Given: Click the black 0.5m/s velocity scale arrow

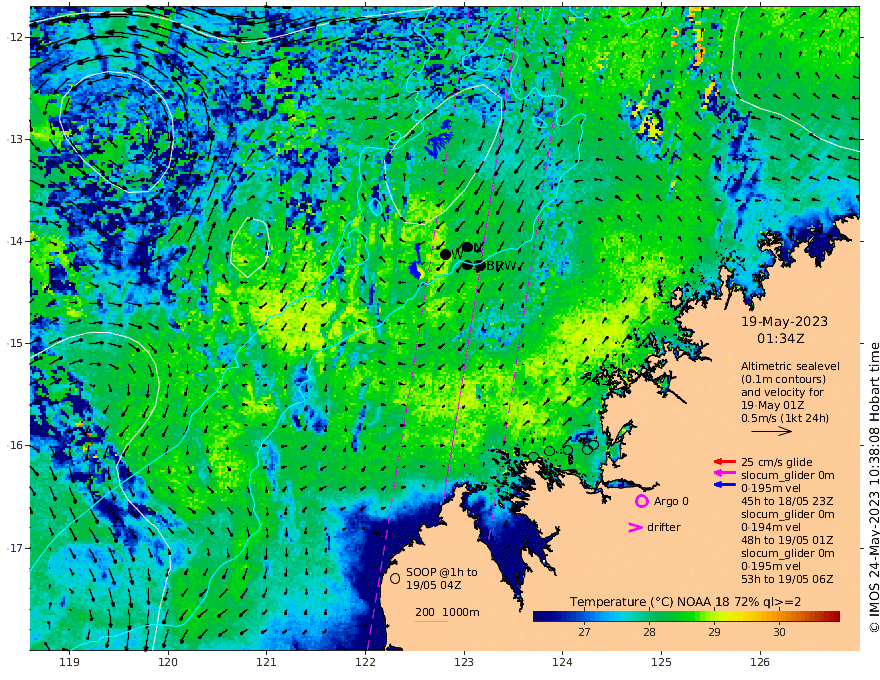Looking at the screenshot, I should (772, 431).
